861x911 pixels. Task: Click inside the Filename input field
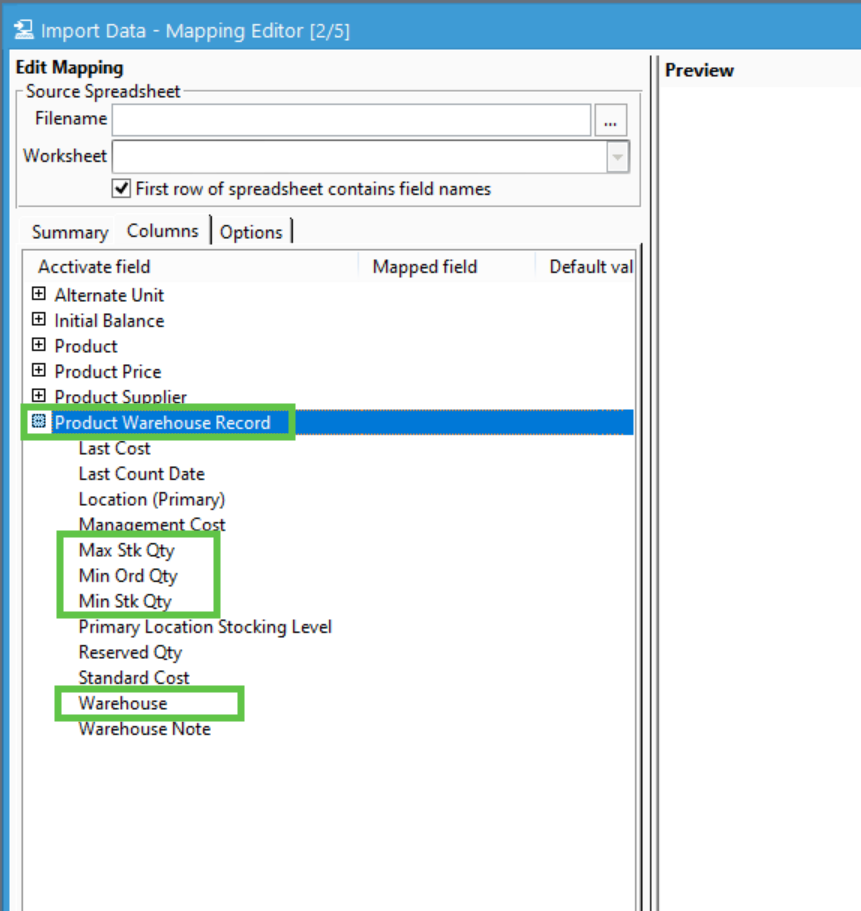350,119
